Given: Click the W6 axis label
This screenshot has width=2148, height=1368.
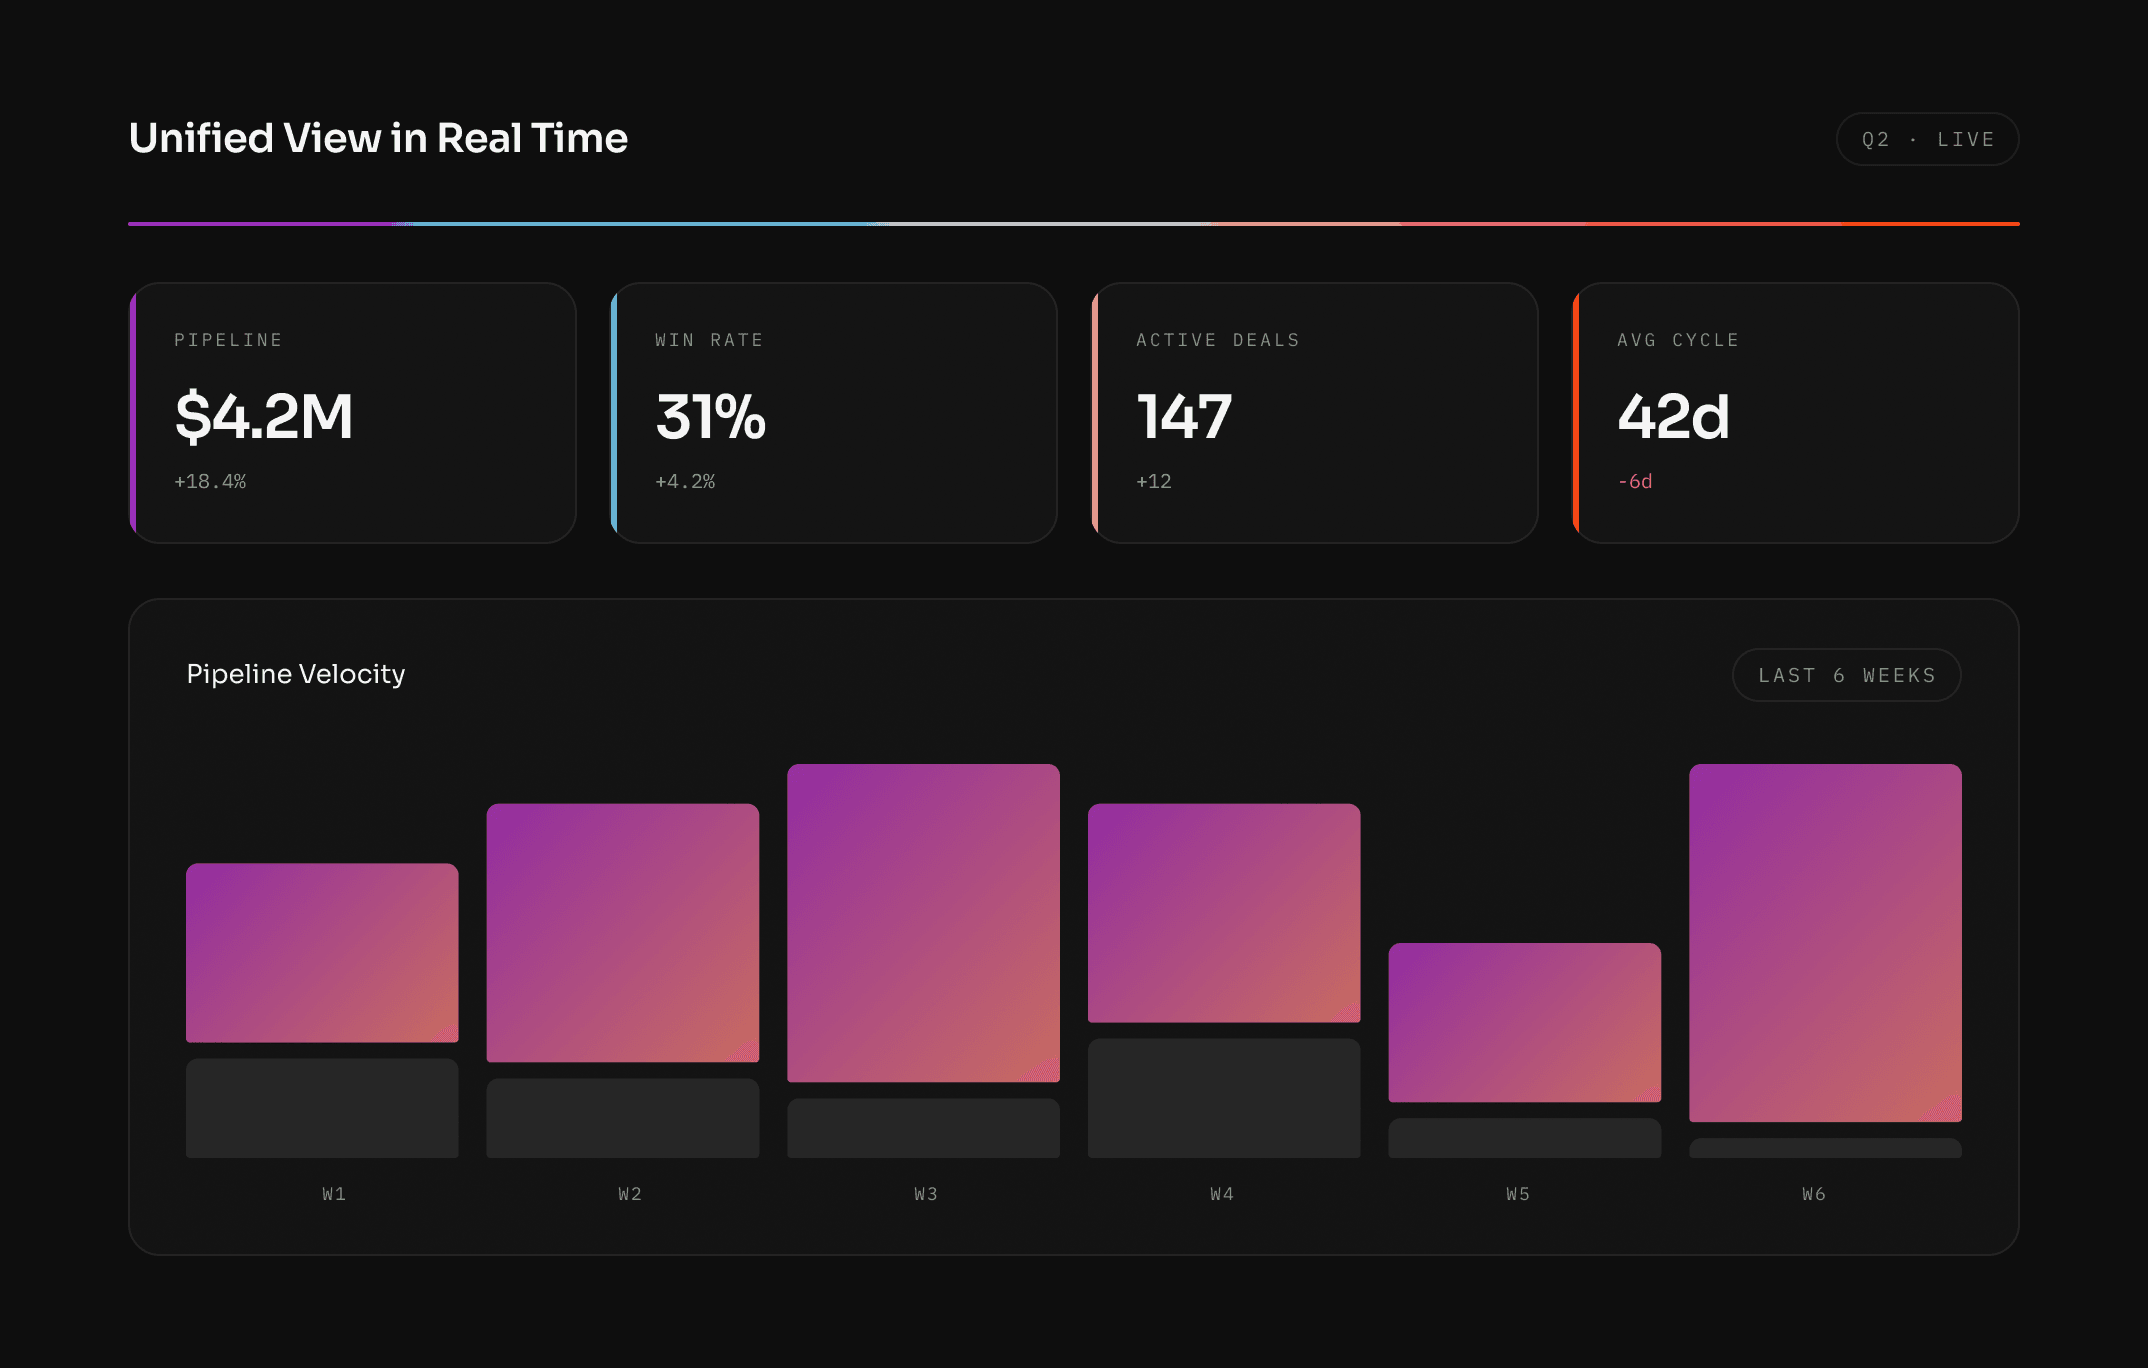Looking at the screenshot, I should point(1813,1194).
